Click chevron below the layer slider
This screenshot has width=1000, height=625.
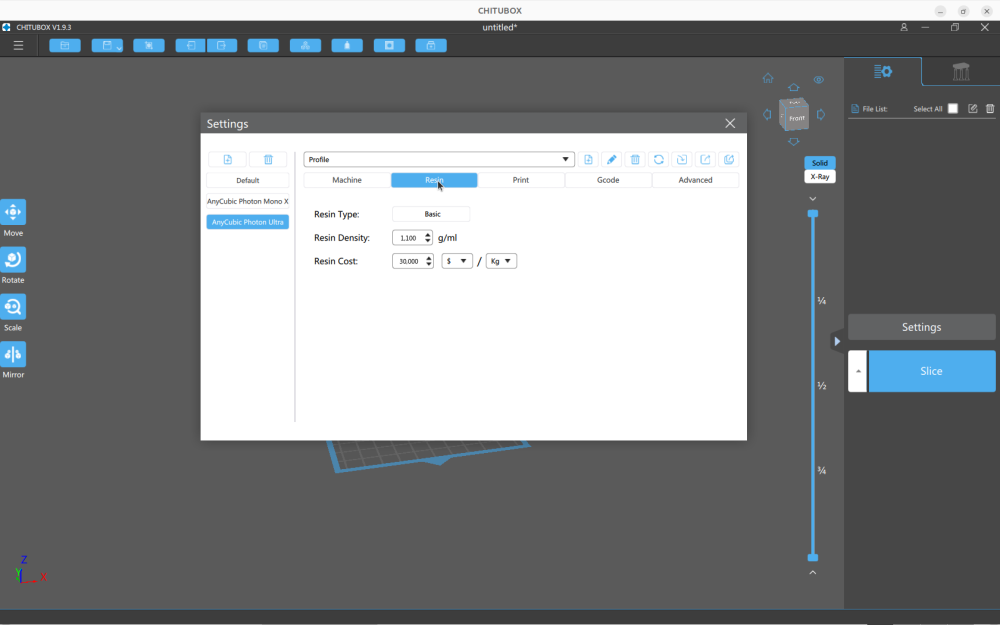[x=812, y=572]
